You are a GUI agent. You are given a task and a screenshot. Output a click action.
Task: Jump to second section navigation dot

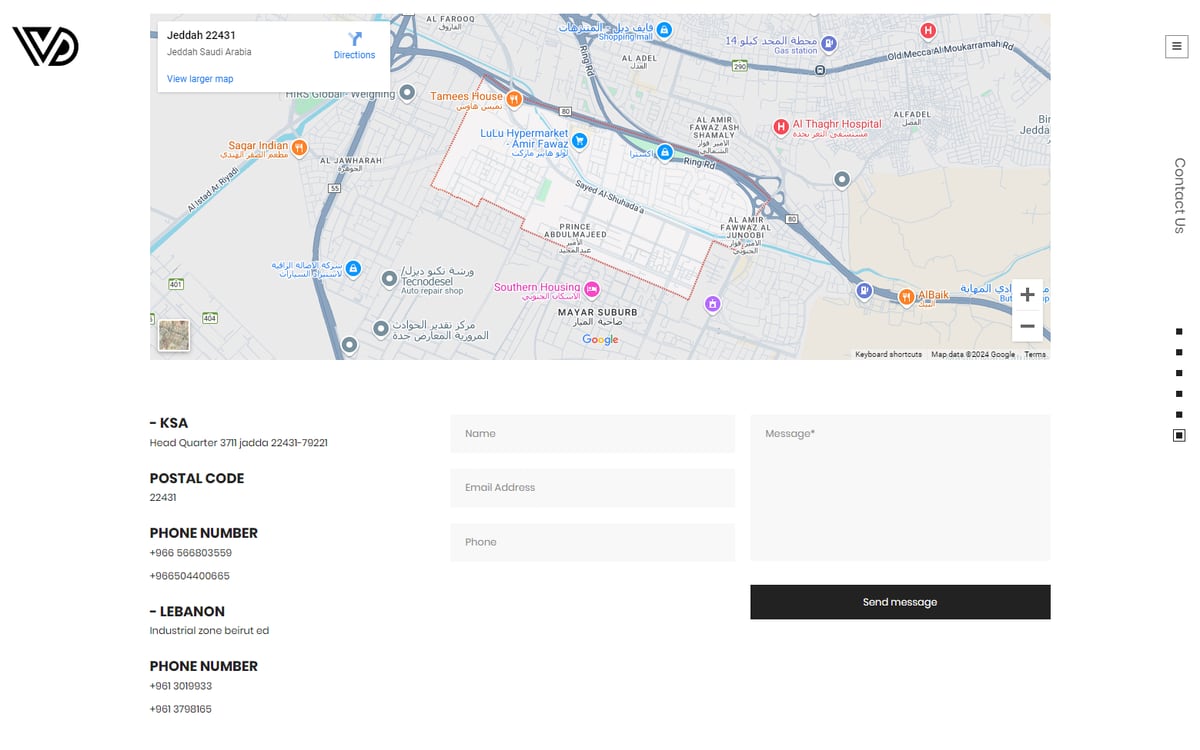click(1179, 352)
